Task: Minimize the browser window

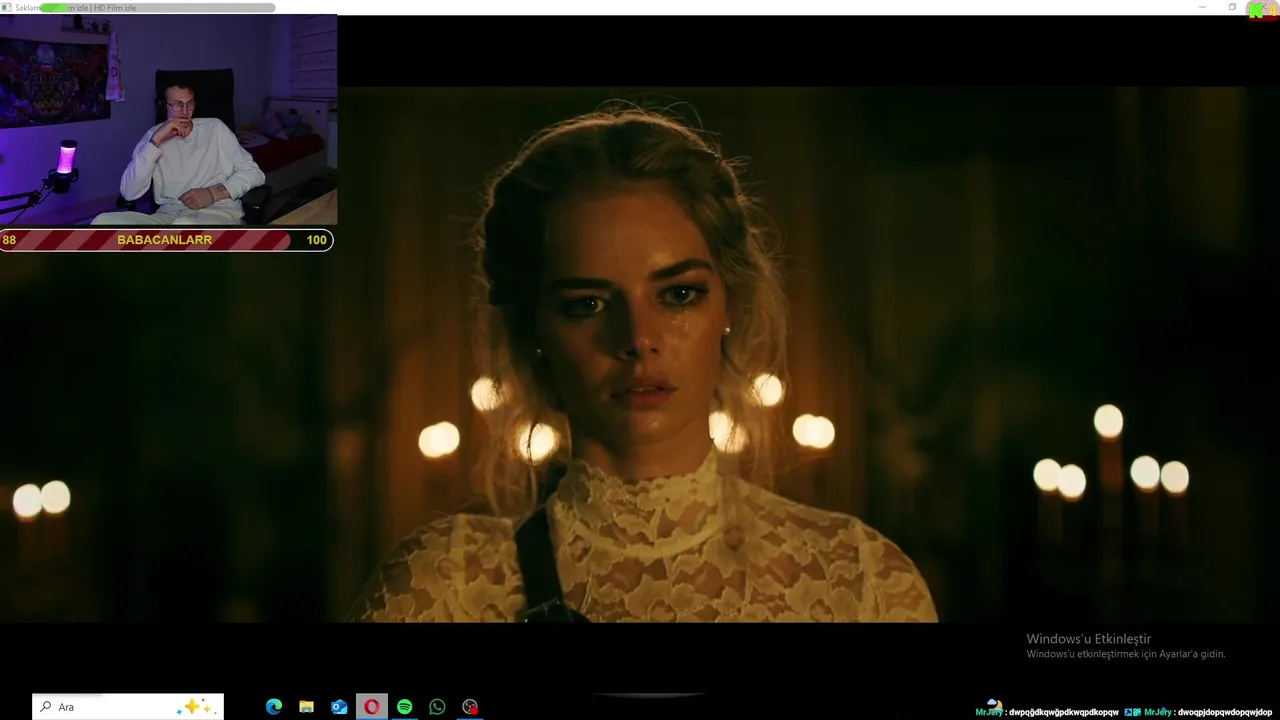Action: click(1203, 7)
